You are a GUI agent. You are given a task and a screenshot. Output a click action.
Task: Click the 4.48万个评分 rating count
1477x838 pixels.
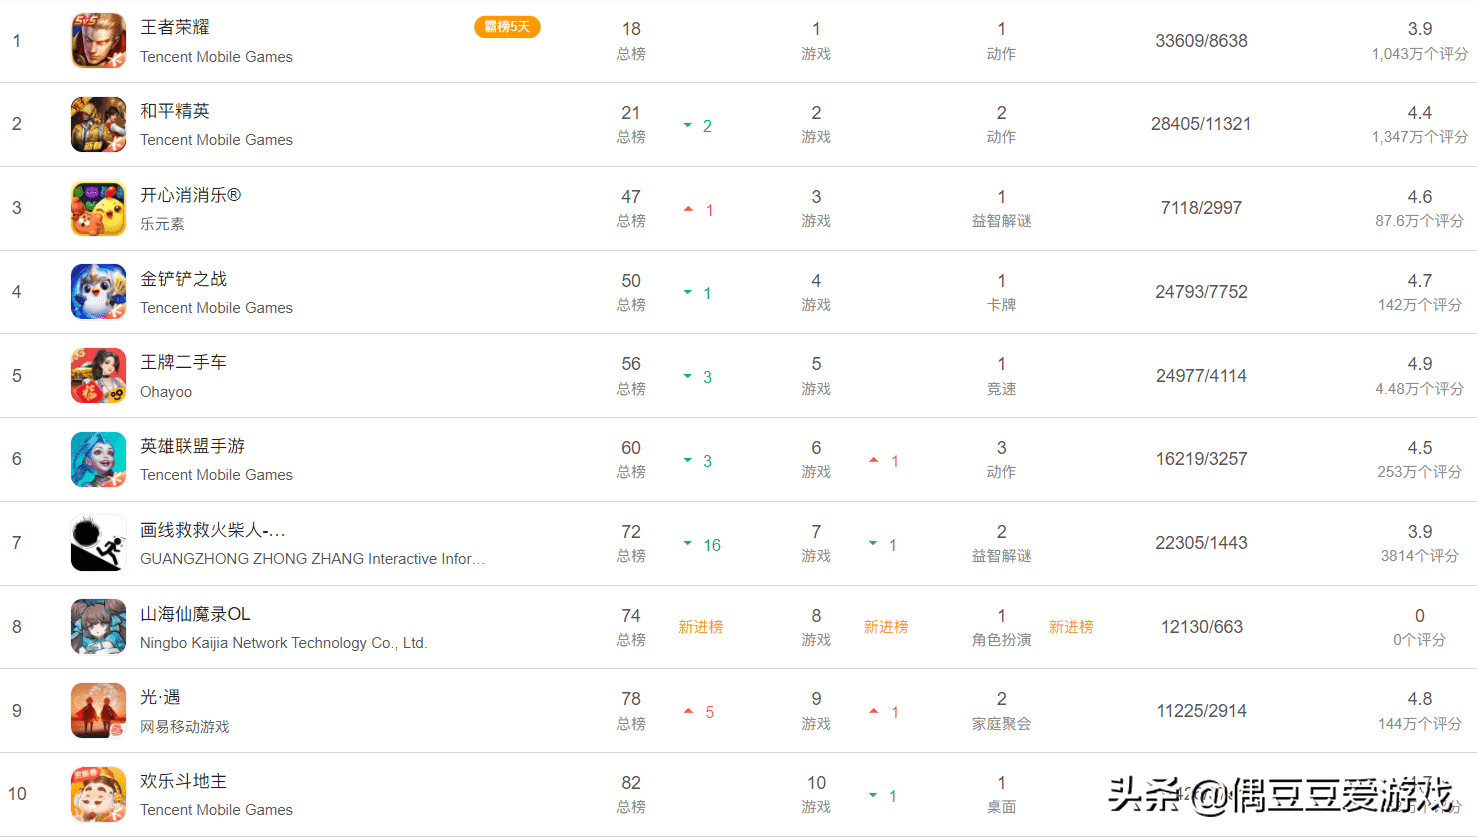pyautogui.click(x=1419, y=389)
